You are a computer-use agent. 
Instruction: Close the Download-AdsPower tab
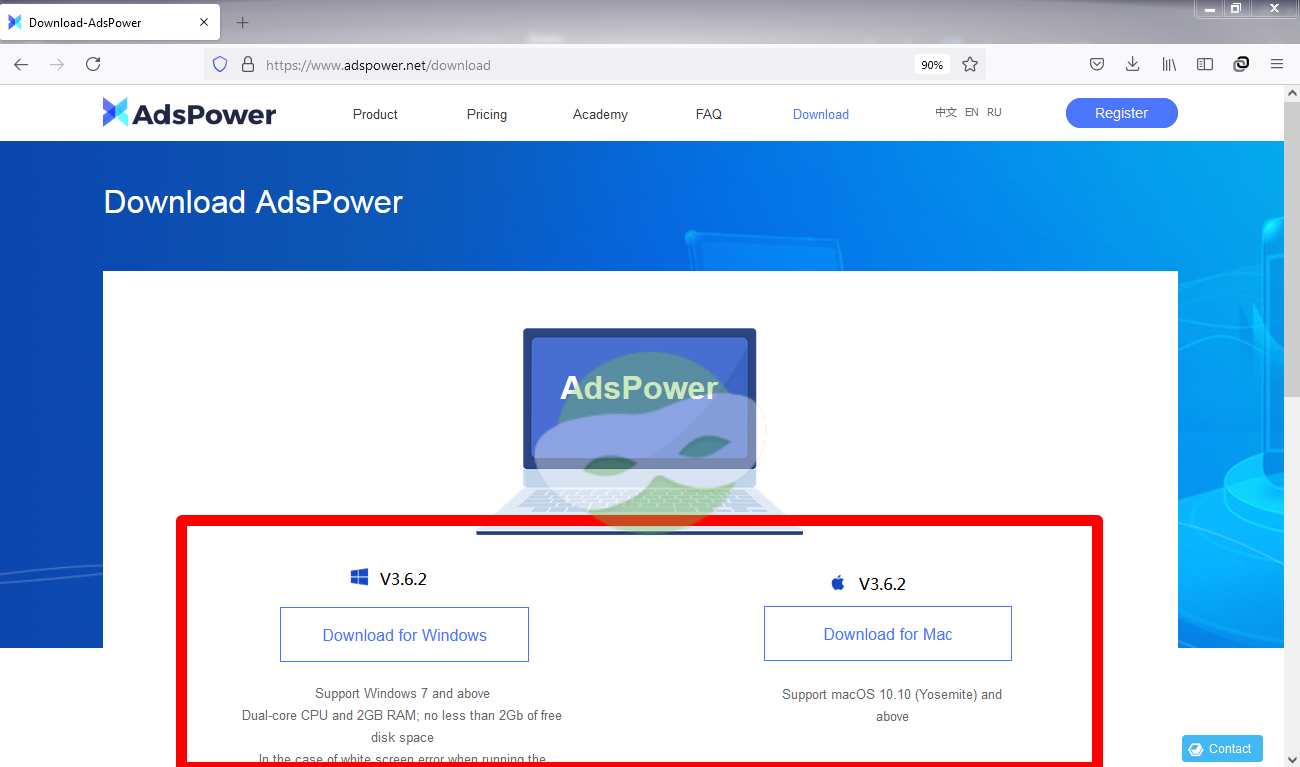pos(204,22)
